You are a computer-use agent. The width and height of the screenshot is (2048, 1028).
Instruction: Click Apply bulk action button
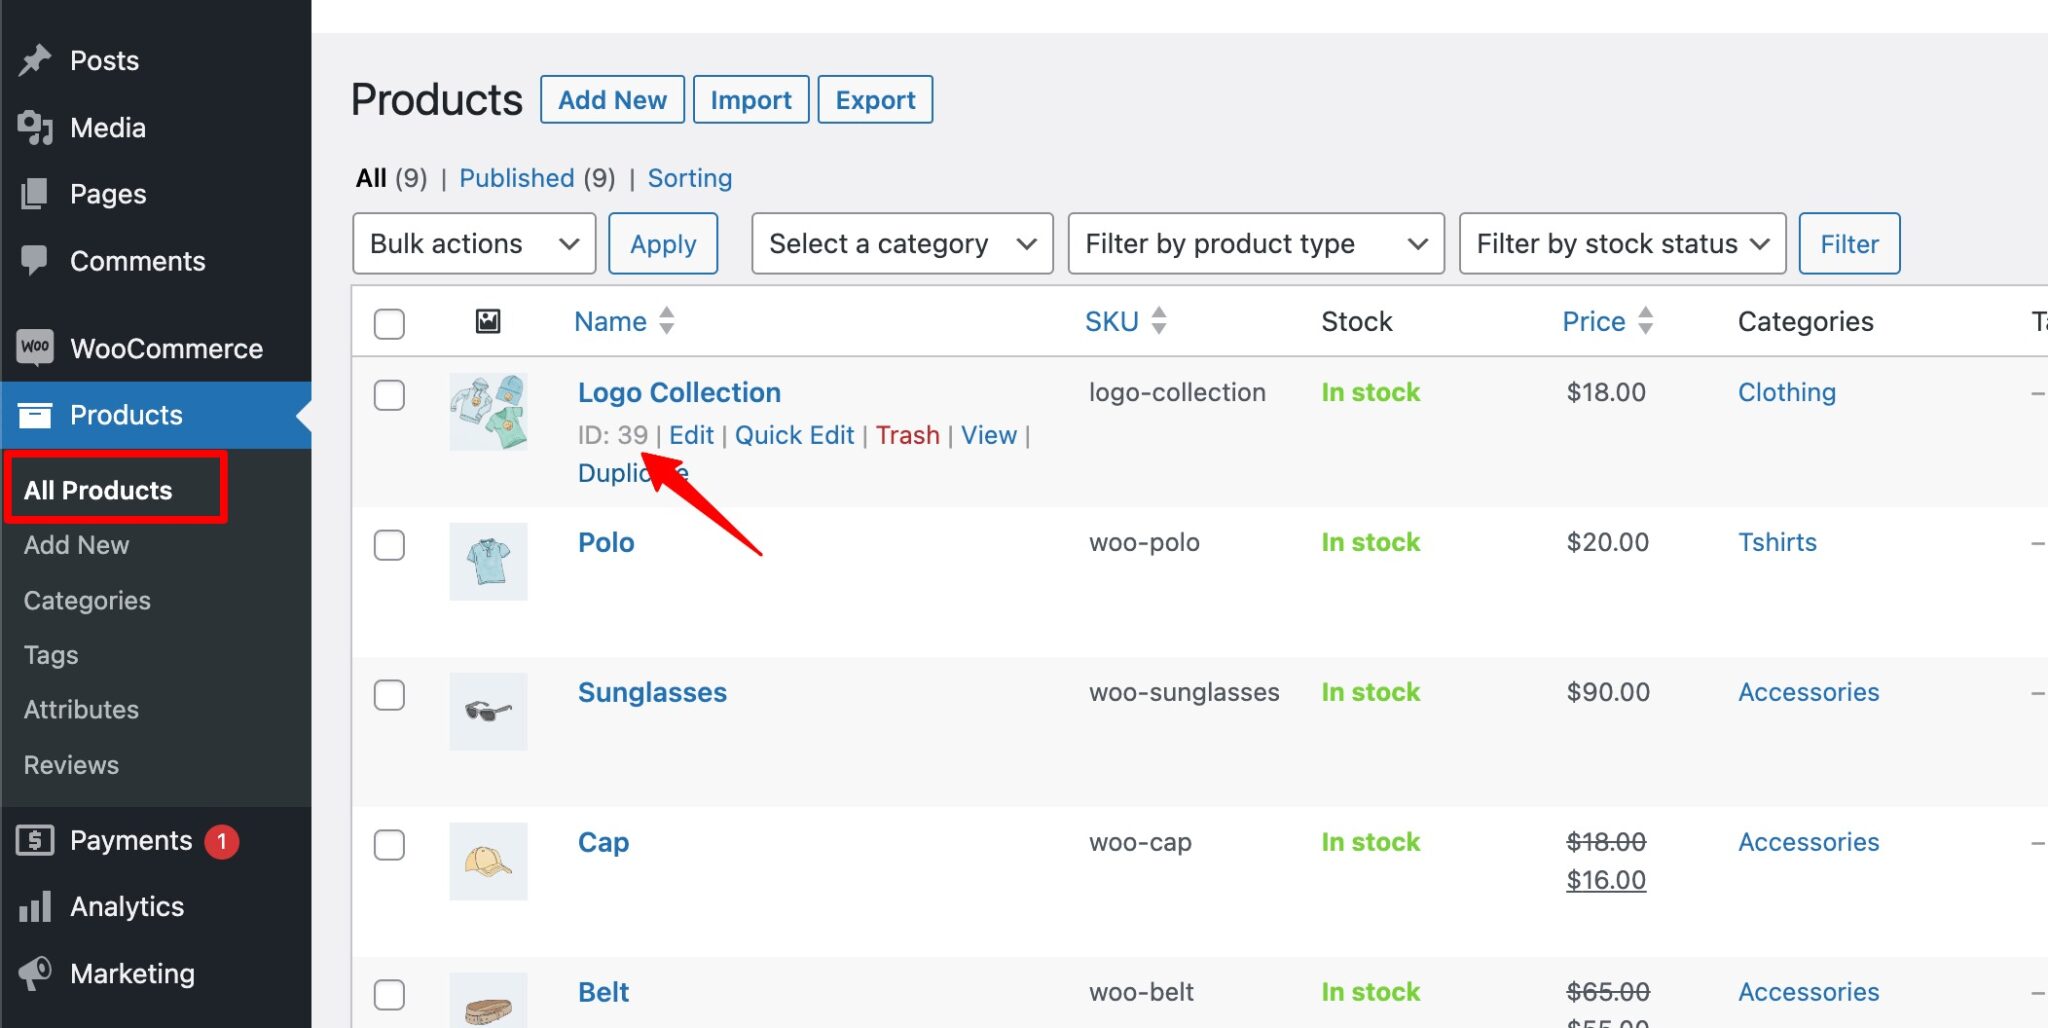(663, 243)
